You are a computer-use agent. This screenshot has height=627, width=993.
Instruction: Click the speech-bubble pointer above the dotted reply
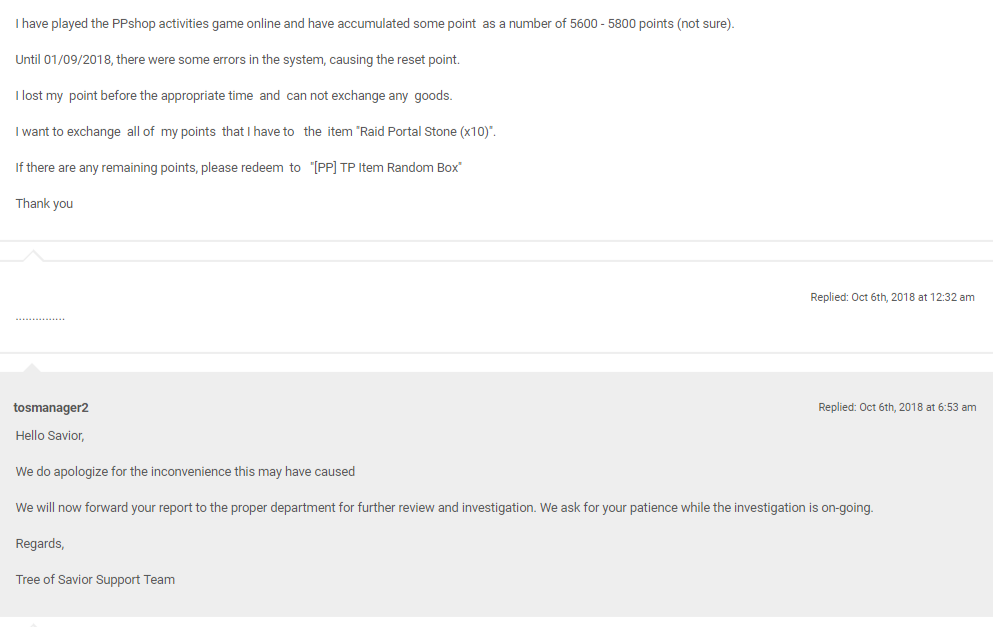(x=33, y=256)
